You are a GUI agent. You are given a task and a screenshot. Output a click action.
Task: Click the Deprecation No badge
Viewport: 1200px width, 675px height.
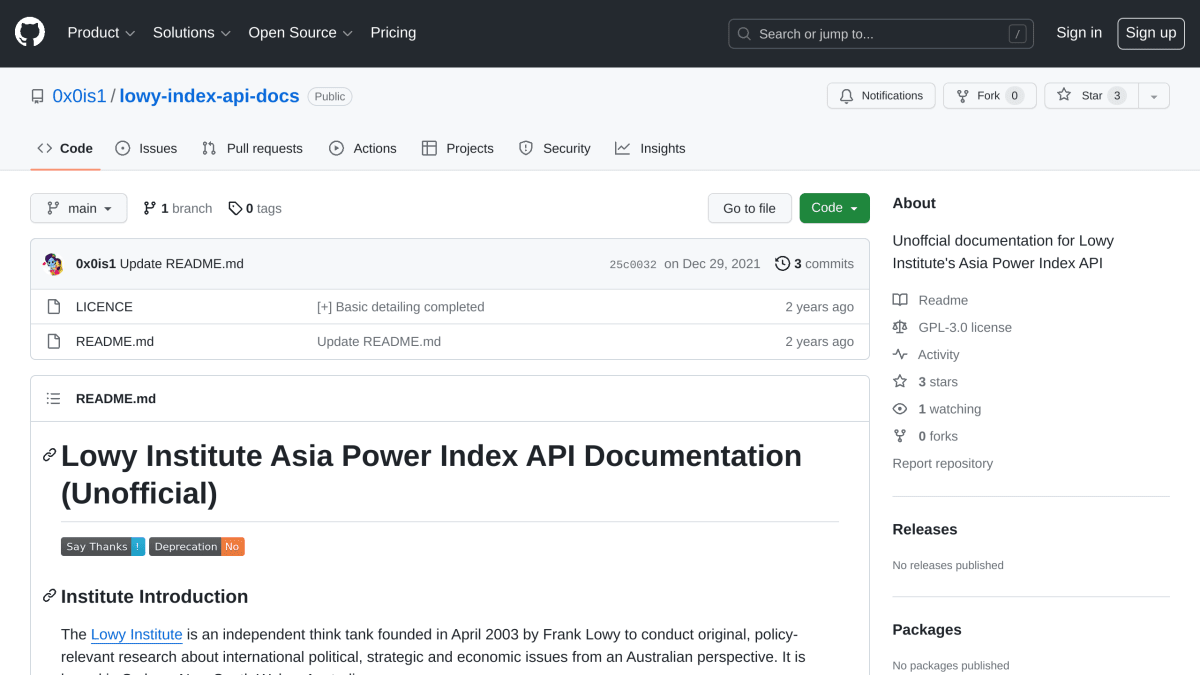(x=197, y=547)
